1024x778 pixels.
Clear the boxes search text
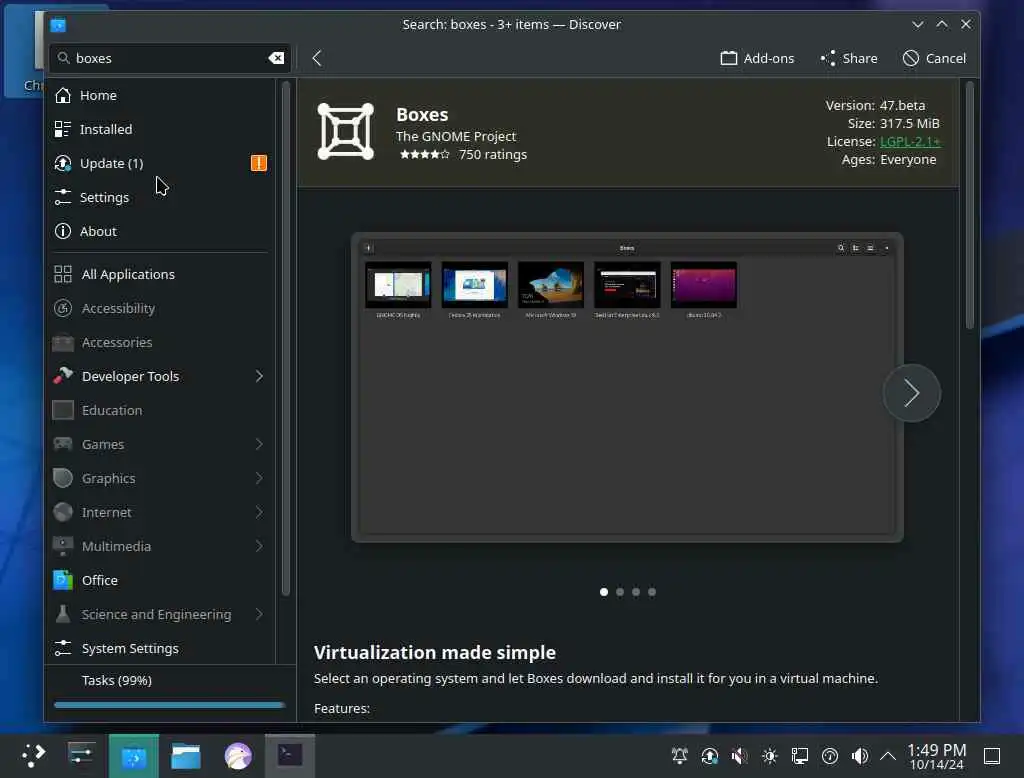pos(276,58)
